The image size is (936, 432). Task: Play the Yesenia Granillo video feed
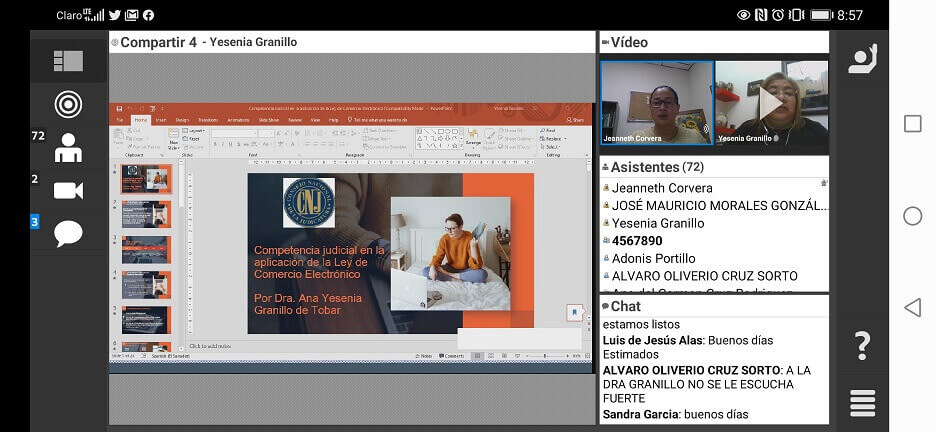[x=770, y=103]
